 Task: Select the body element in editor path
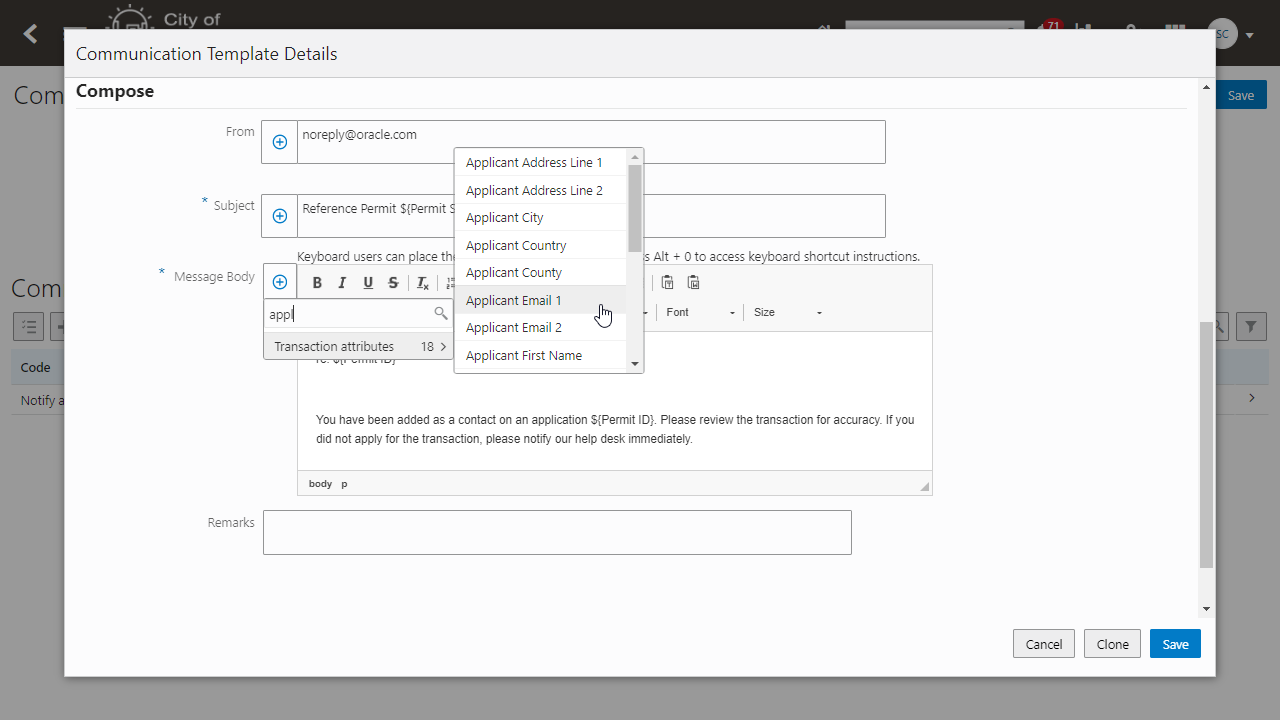coord(320,484)
